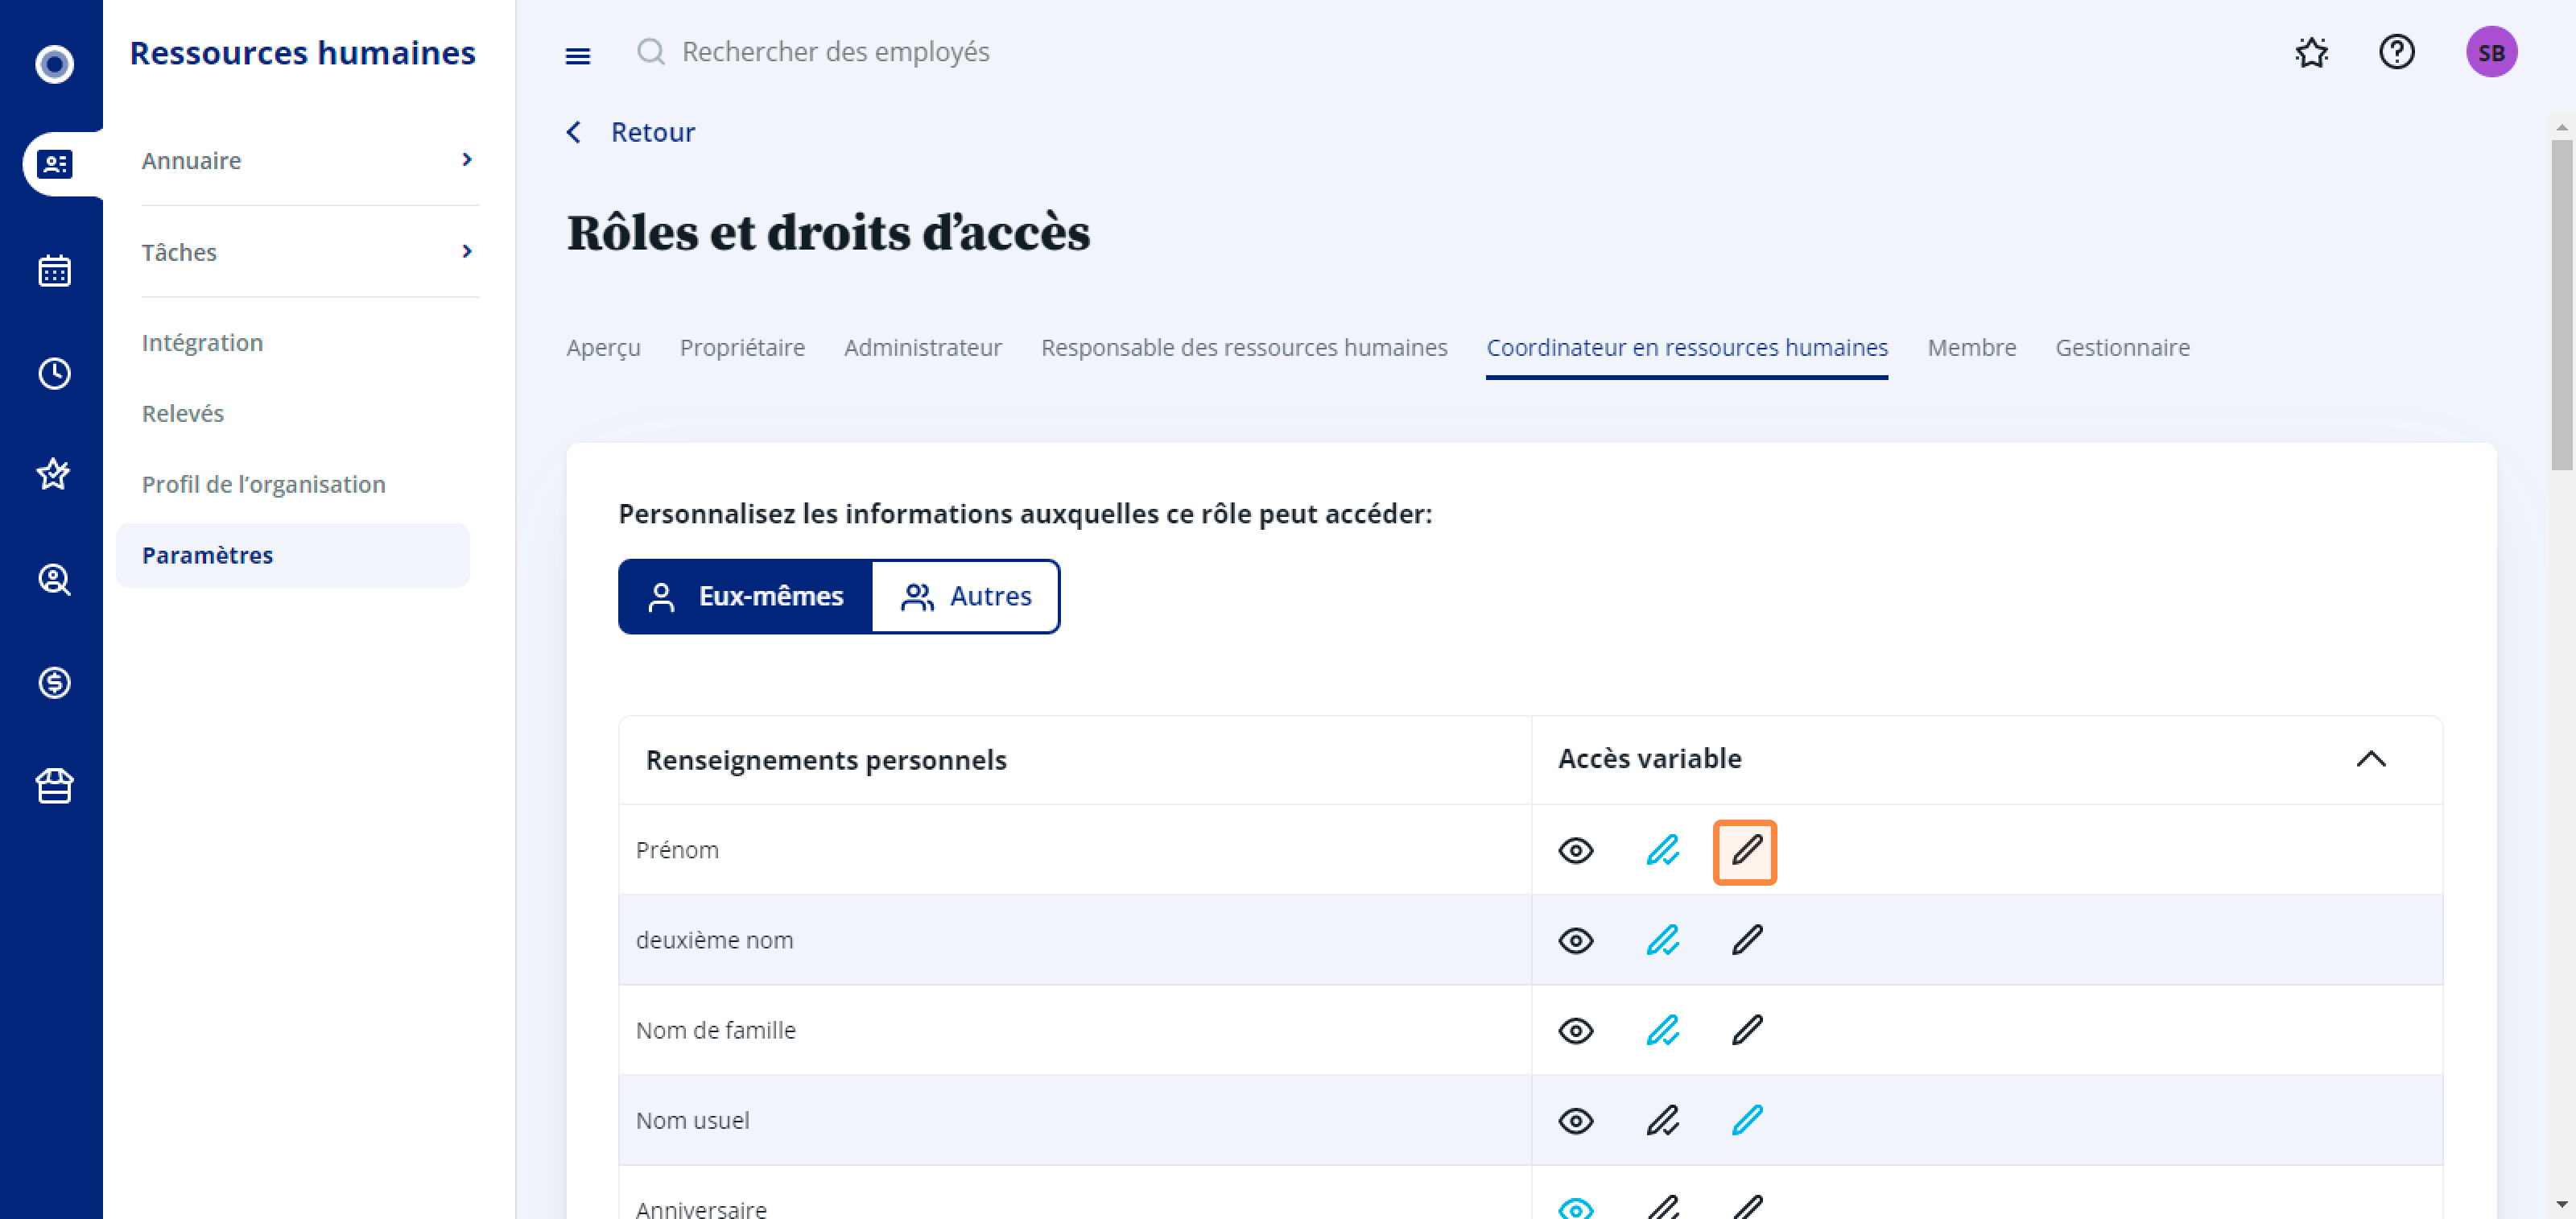Set view-only eye for deuxième nom
The image size is (2576, 1219).
pyautogui.click(x=1576, y=940)
